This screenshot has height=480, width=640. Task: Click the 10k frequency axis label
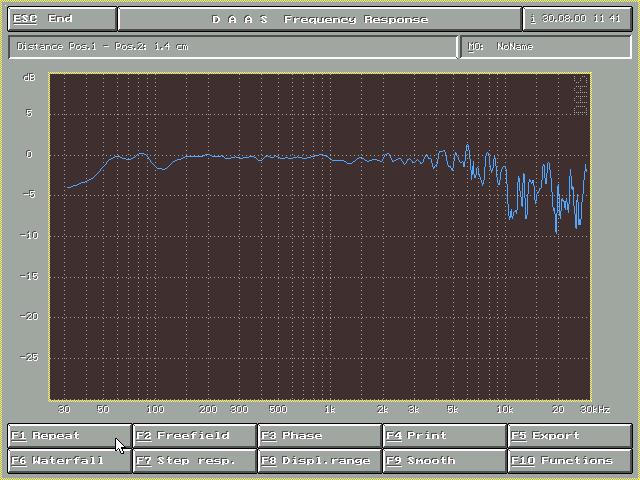505,410
